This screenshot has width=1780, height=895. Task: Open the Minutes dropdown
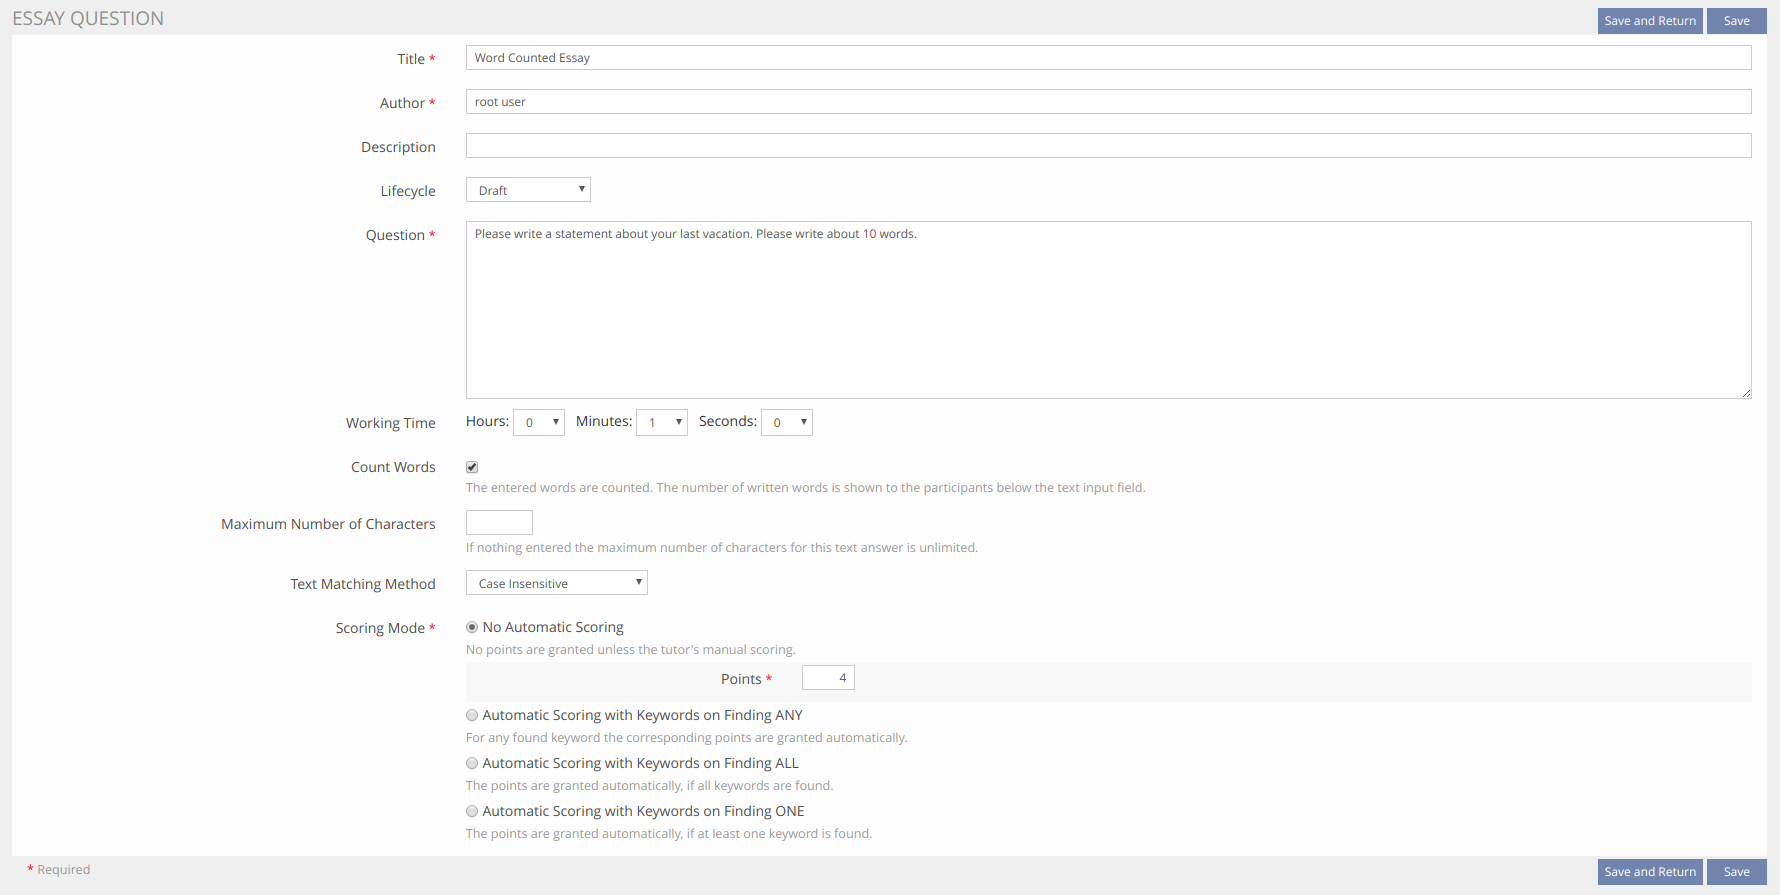tap(661, 423)
